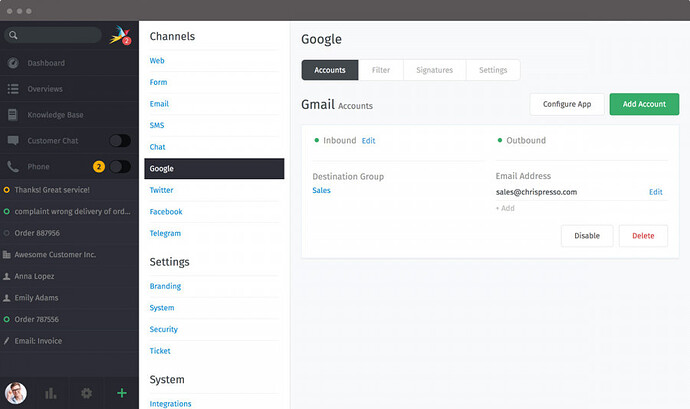Click the green plus icon to create new
The height and width of the screenshot is (409, 690).
pos(121,393)
